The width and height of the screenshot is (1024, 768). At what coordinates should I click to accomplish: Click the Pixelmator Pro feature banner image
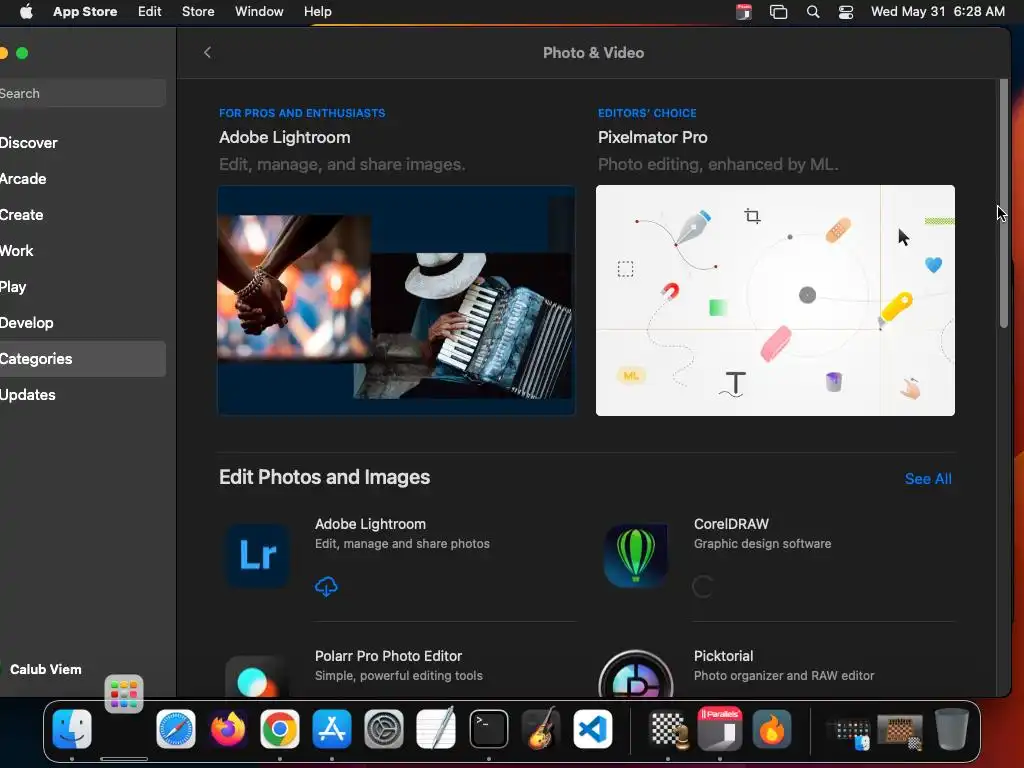[x=775, y=300]
